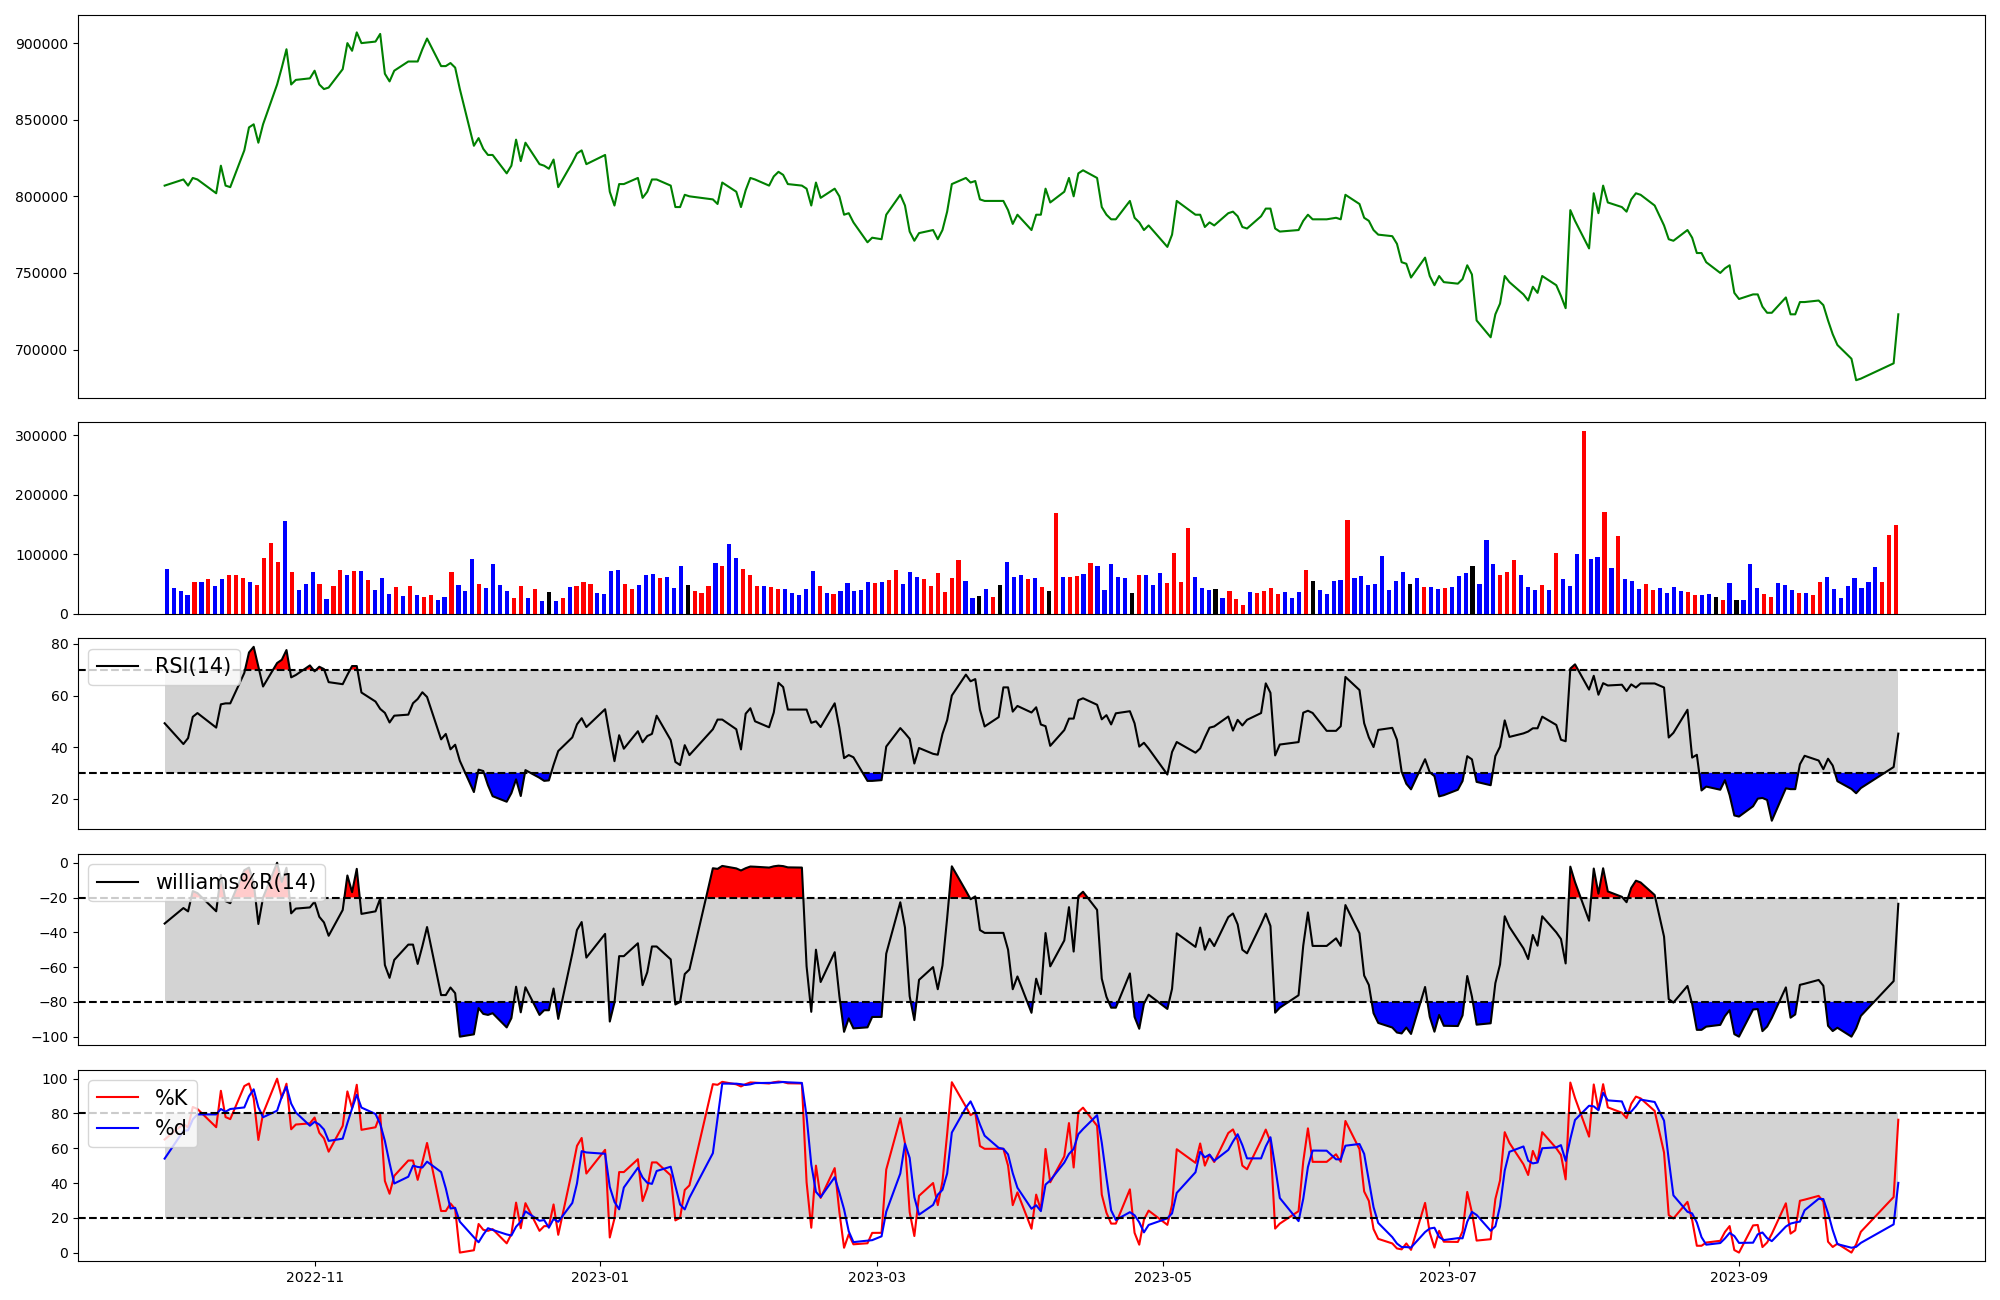
Task: Click the 300000 volume axis label
Action: tap(42, 436)
